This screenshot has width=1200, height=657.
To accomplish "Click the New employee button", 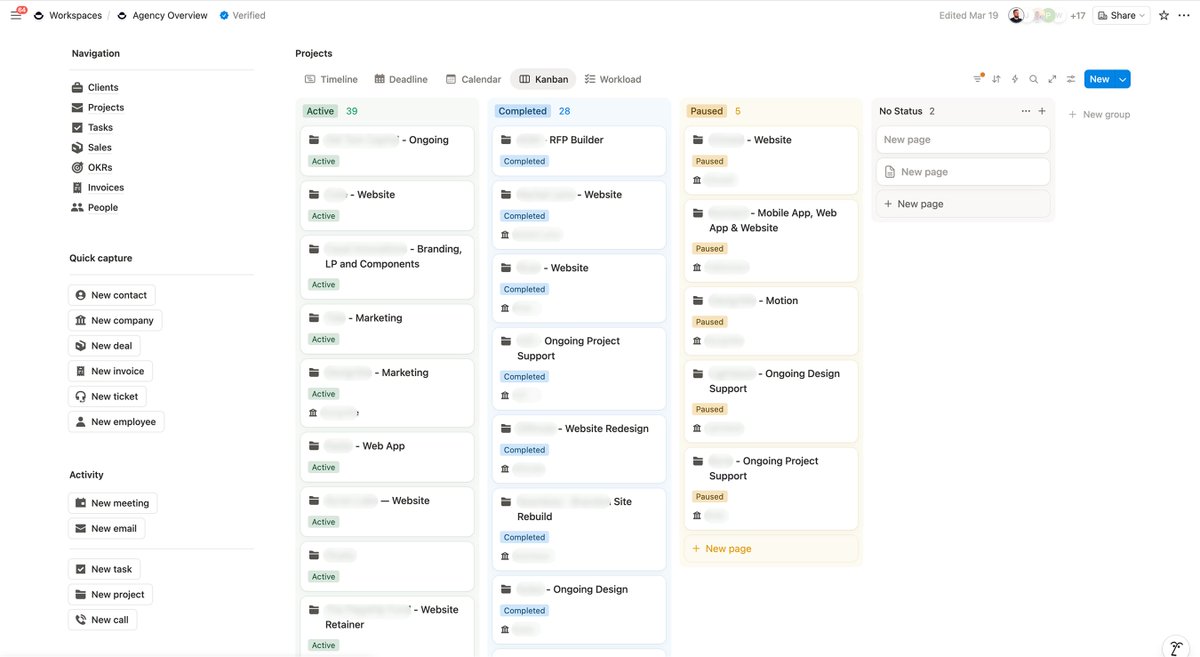I will click(116, 422).
